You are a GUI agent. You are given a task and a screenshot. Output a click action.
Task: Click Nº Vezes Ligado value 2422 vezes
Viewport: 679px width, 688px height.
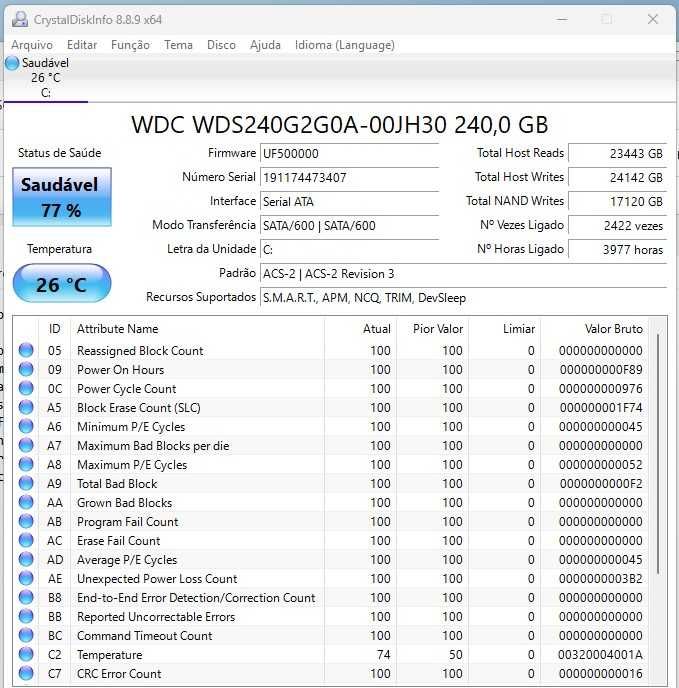tap(618, 226)
